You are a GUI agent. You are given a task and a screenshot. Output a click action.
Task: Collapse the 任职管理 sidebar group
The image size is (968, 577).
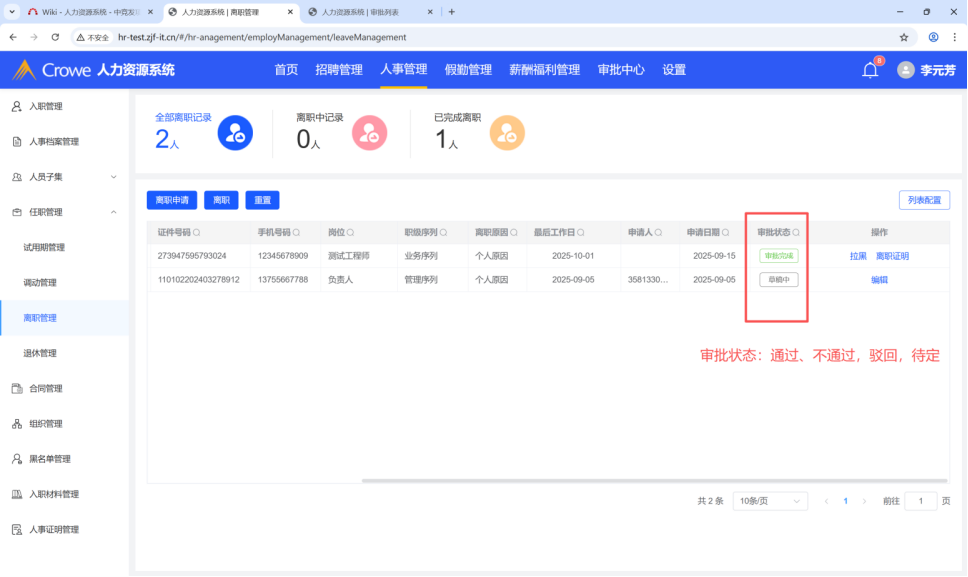tap(113, 212)
